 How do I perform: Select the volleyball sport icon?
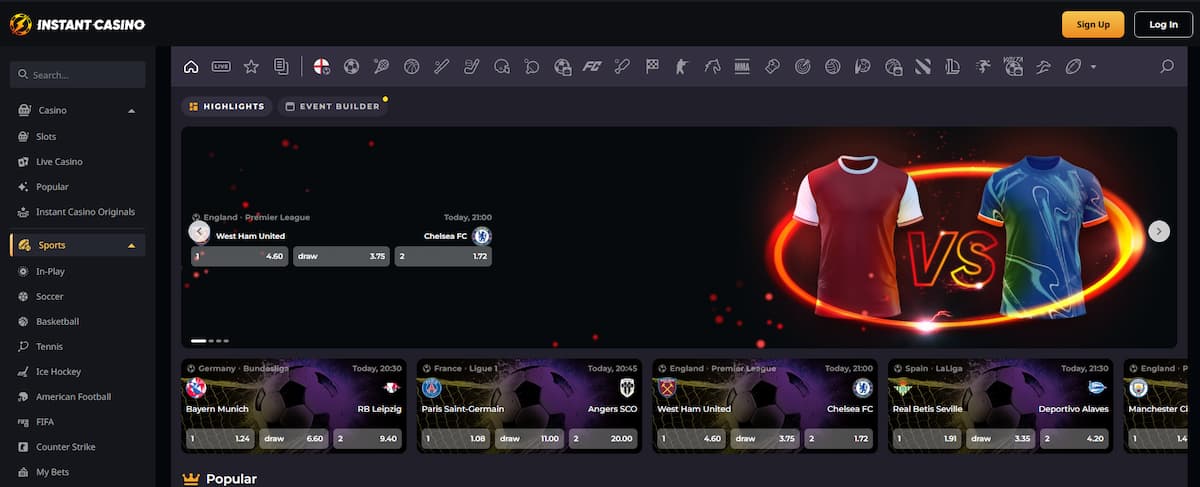(832, 67)
